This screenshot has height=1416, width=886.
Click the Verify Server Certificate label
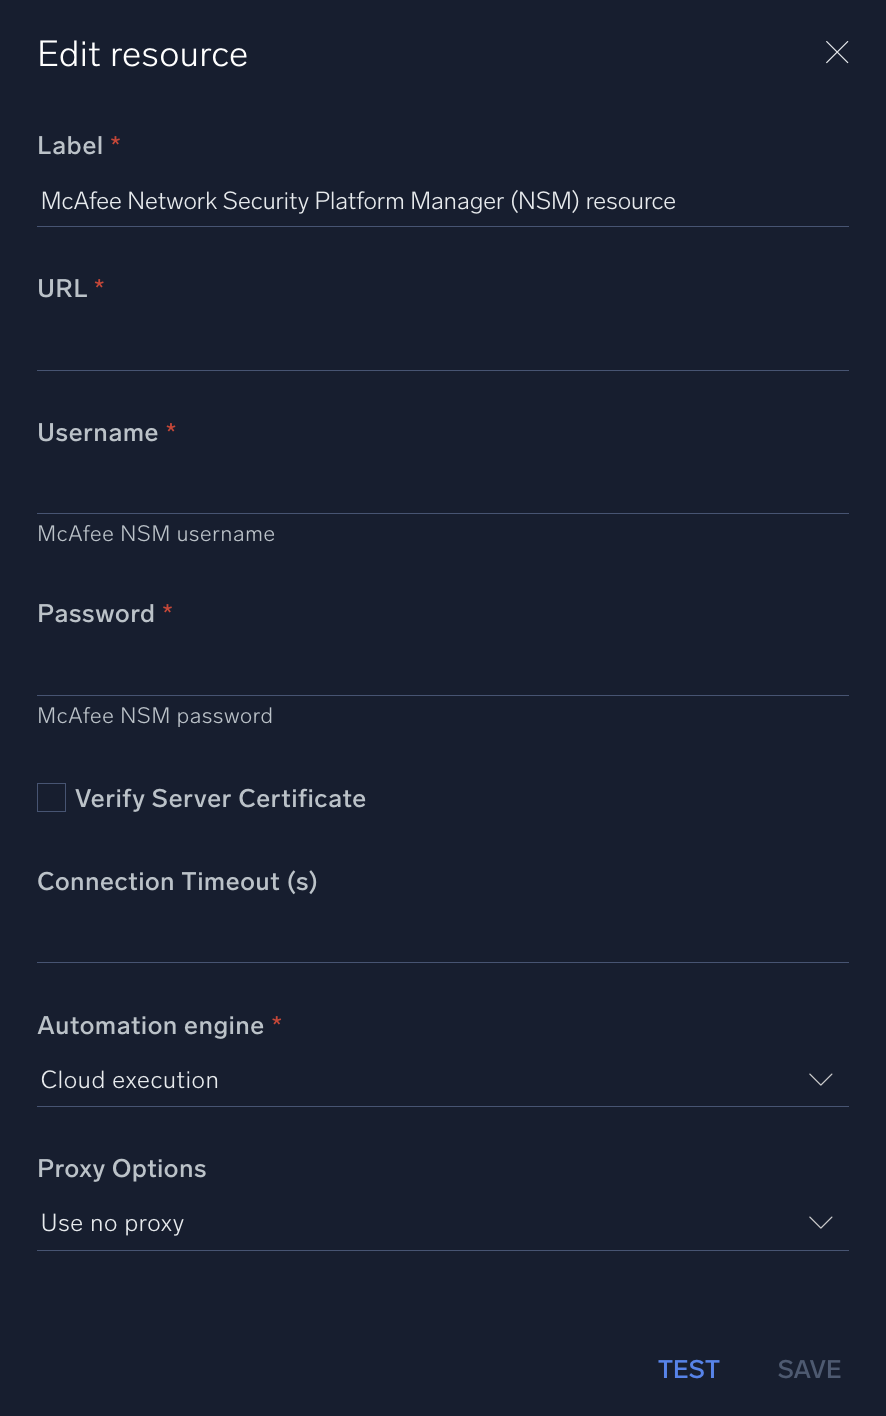[220, 798]
